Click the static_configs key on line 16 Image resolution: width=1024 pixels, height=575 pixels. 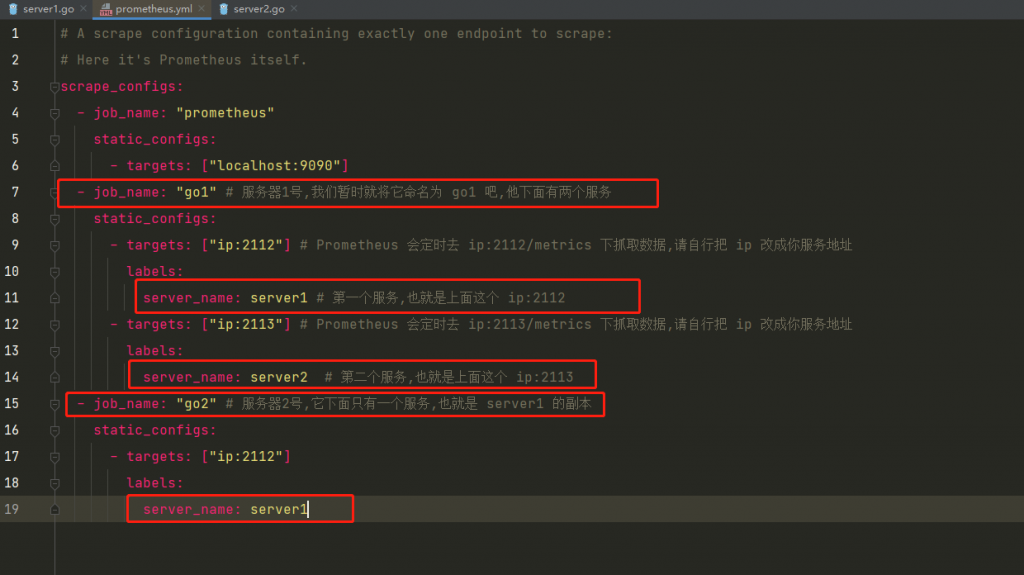pos(155,430)
